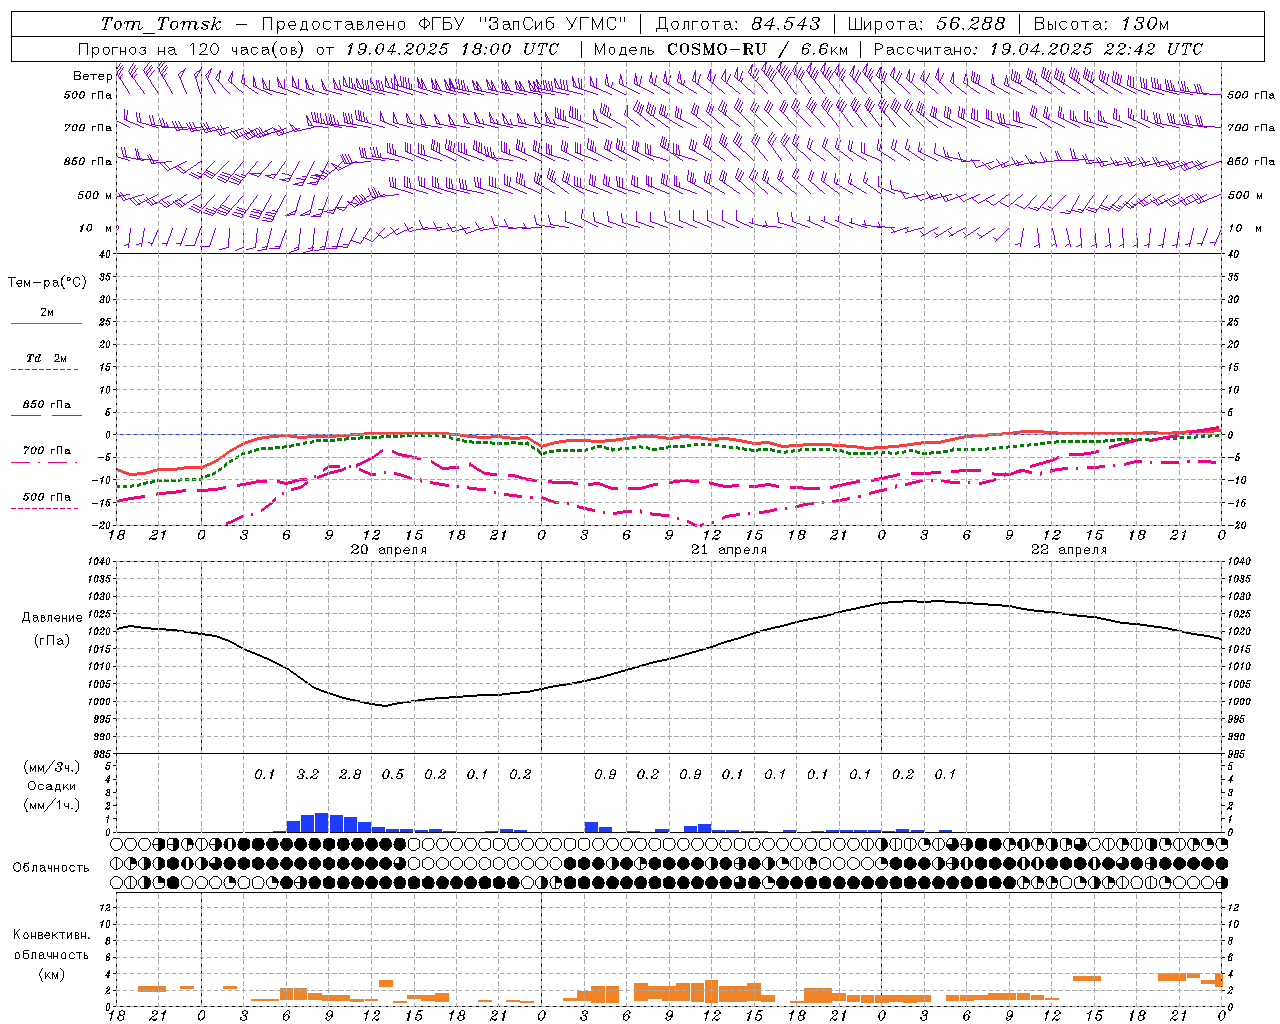Click the Td 2м dew point legend entry
The height and width of the screenshot is (1024, 1280).
pyautogui.click(x=47, y=357)
